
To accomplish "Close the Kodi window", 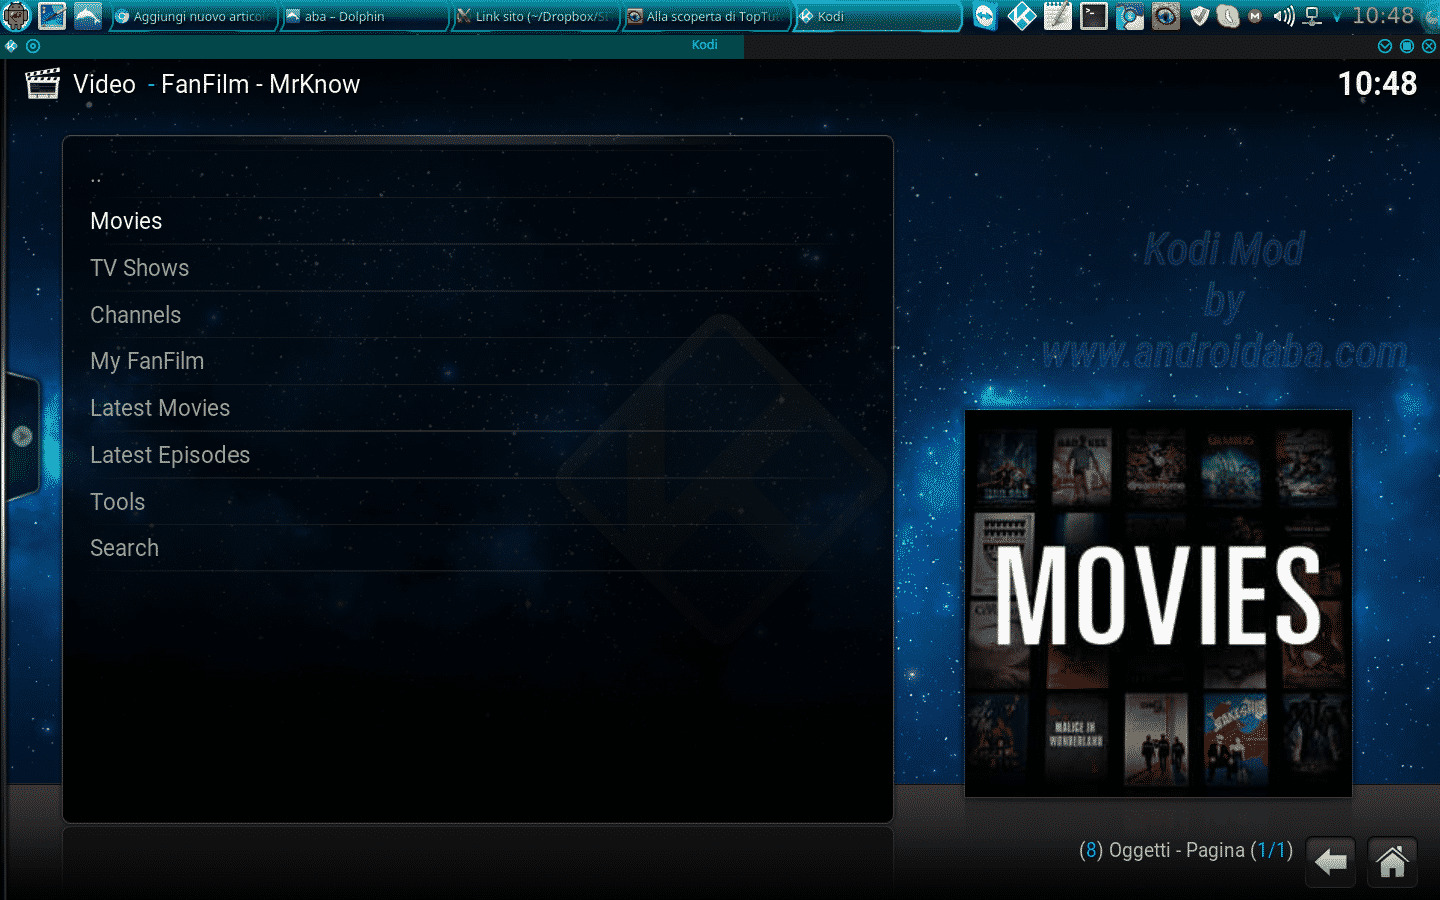I will [x=1429, y=46].
